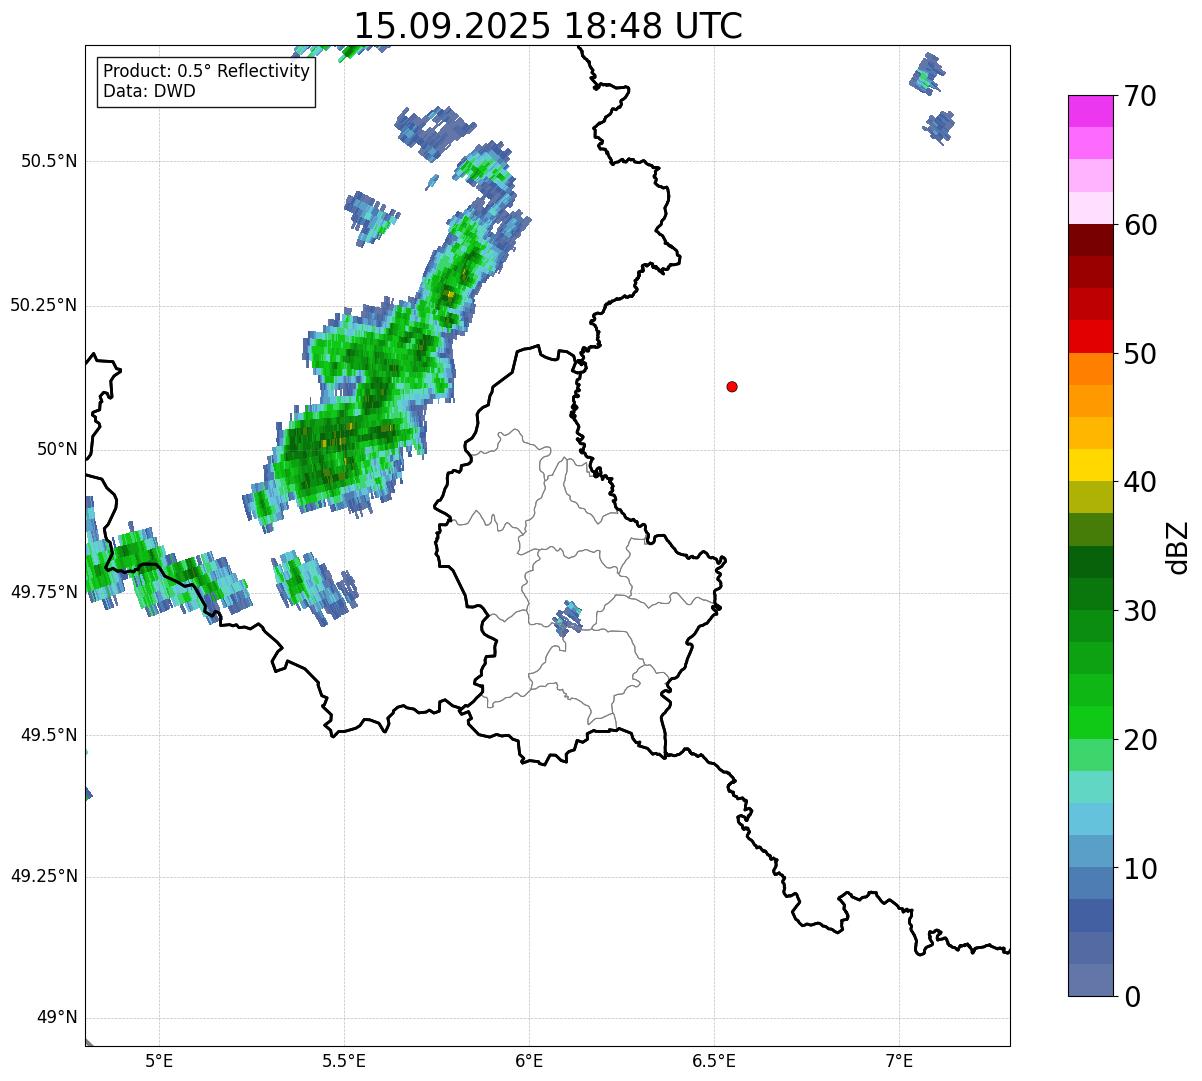Click the 7°E longitude label

[899, 1061]
